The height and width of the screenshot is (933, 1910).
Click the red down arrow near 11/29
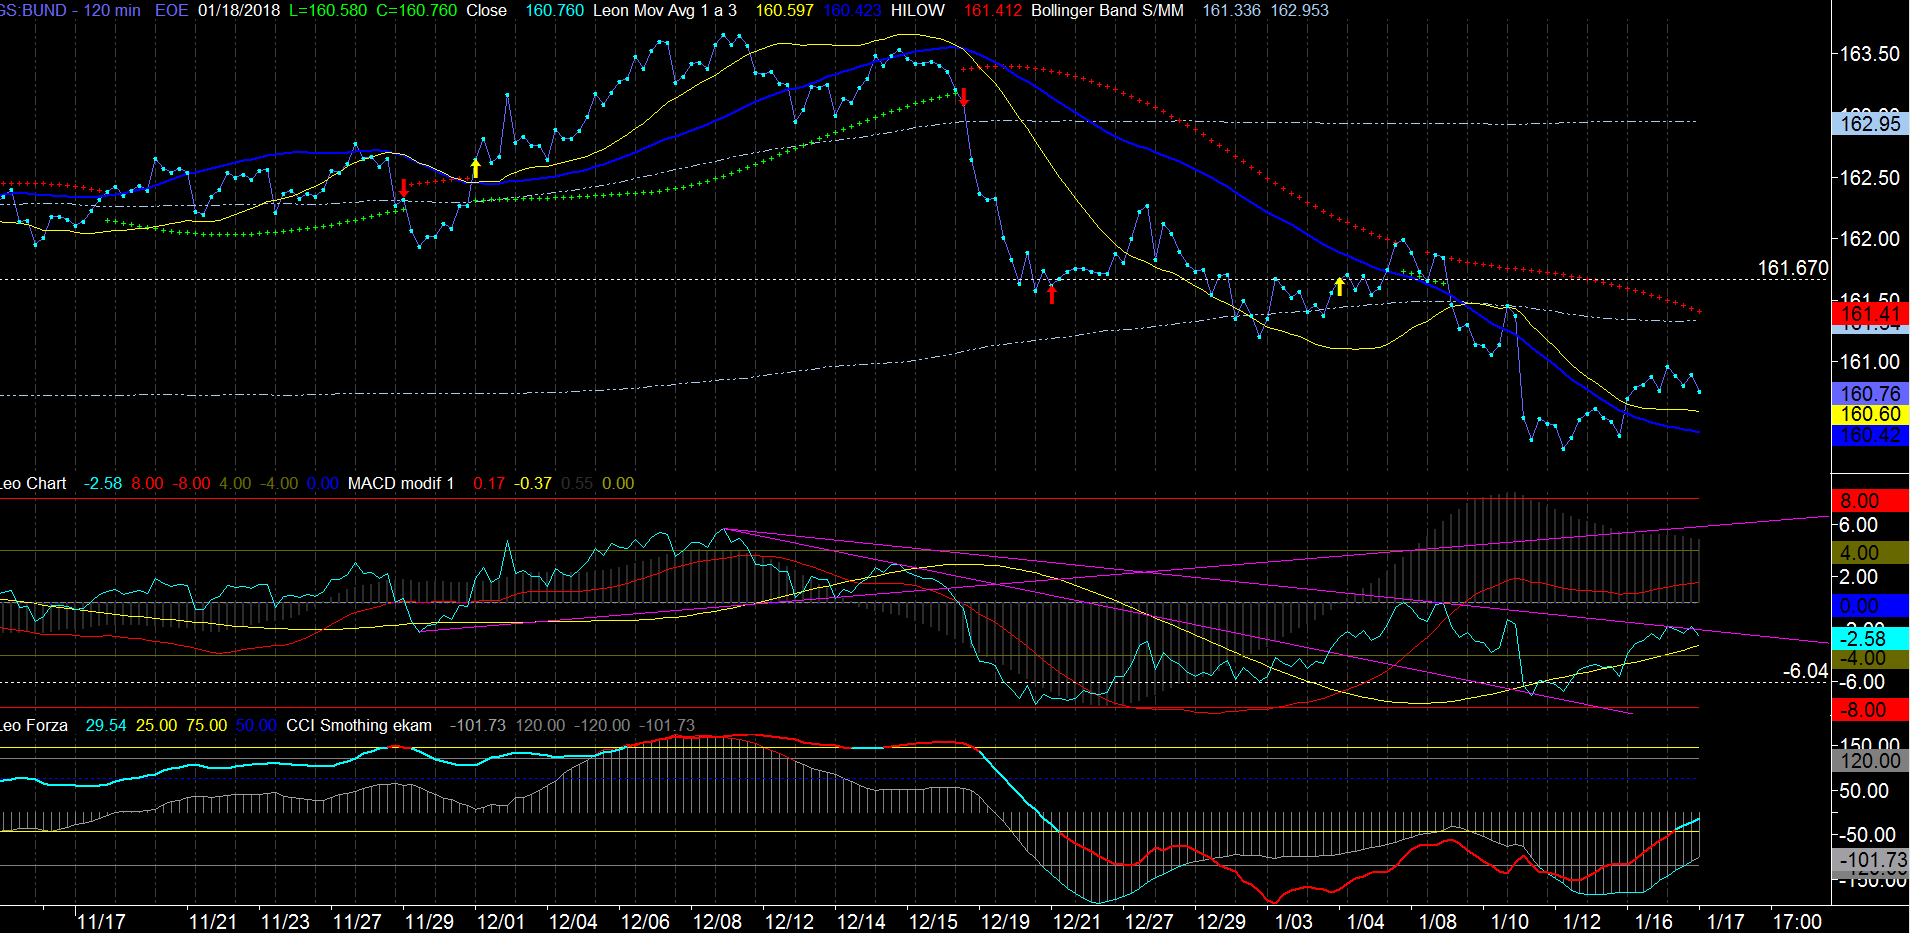click(x=403, y=188)
